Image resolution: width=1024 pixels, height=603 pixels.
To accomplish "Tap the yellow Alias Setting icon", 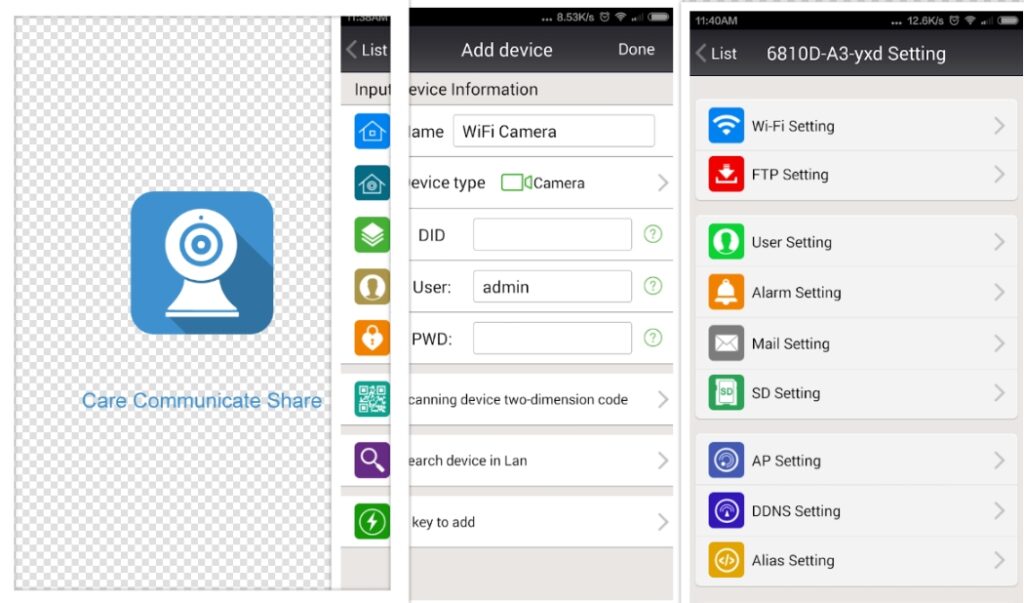I will coord(726,560).
